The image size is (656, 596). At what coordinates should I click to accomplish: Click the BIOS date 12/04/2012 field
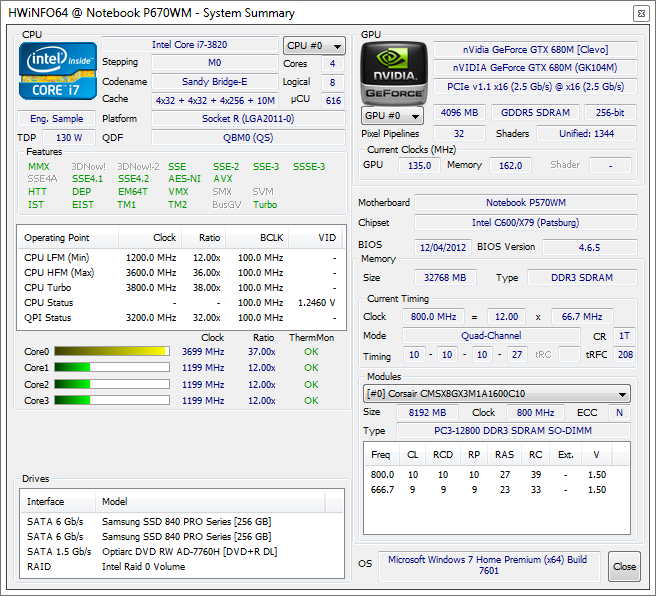(443, 248)
